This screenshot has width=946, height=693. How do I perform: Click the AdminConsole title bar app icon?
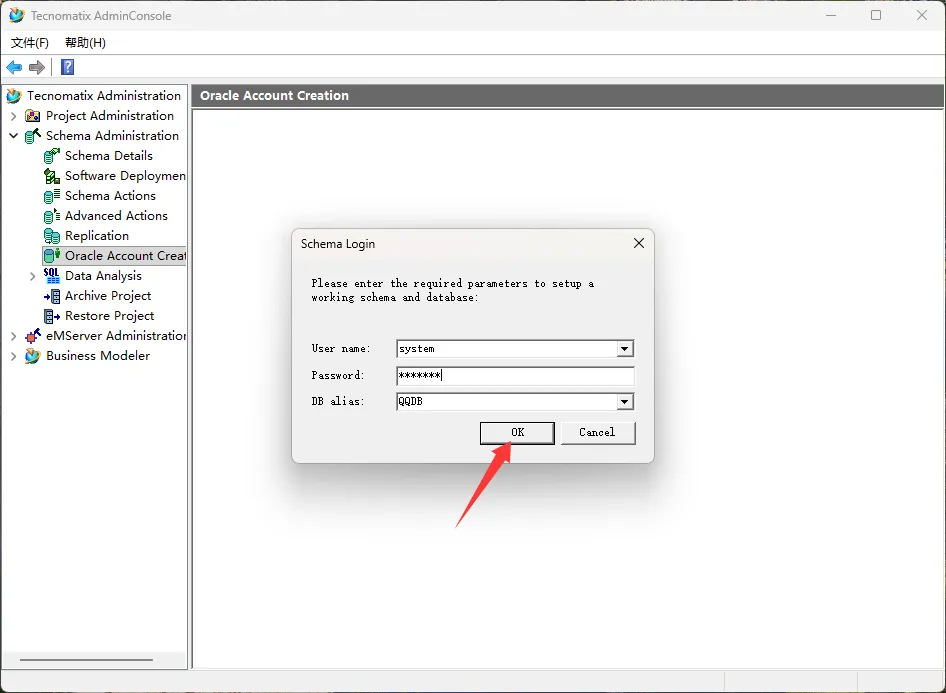[x=17, y=16]
